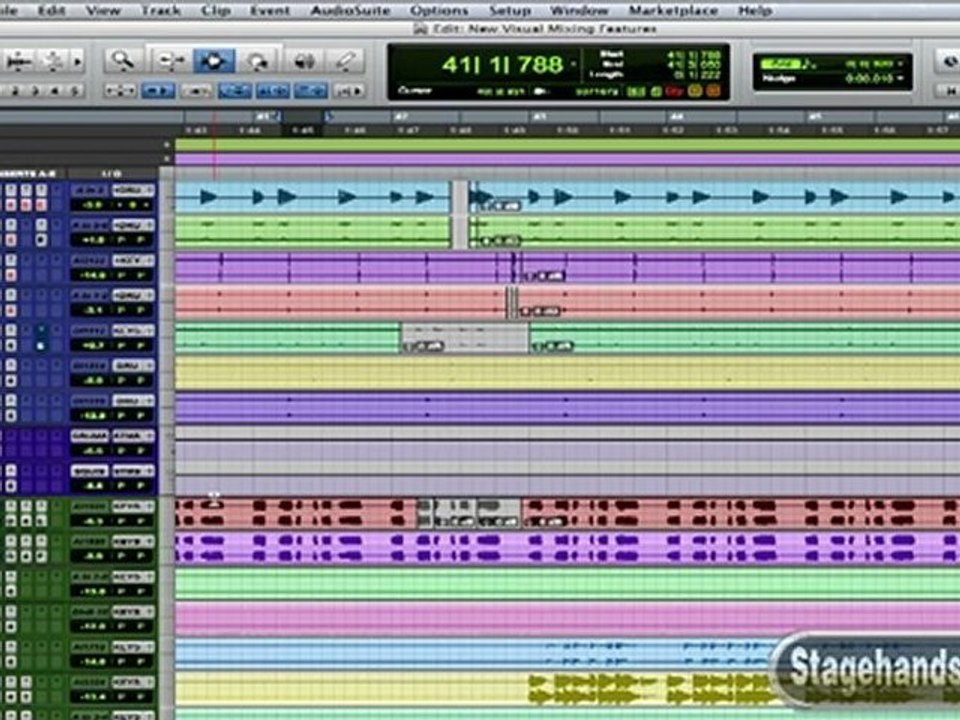Open the Help menu
The image size is (960, 720).
(755, 10)
